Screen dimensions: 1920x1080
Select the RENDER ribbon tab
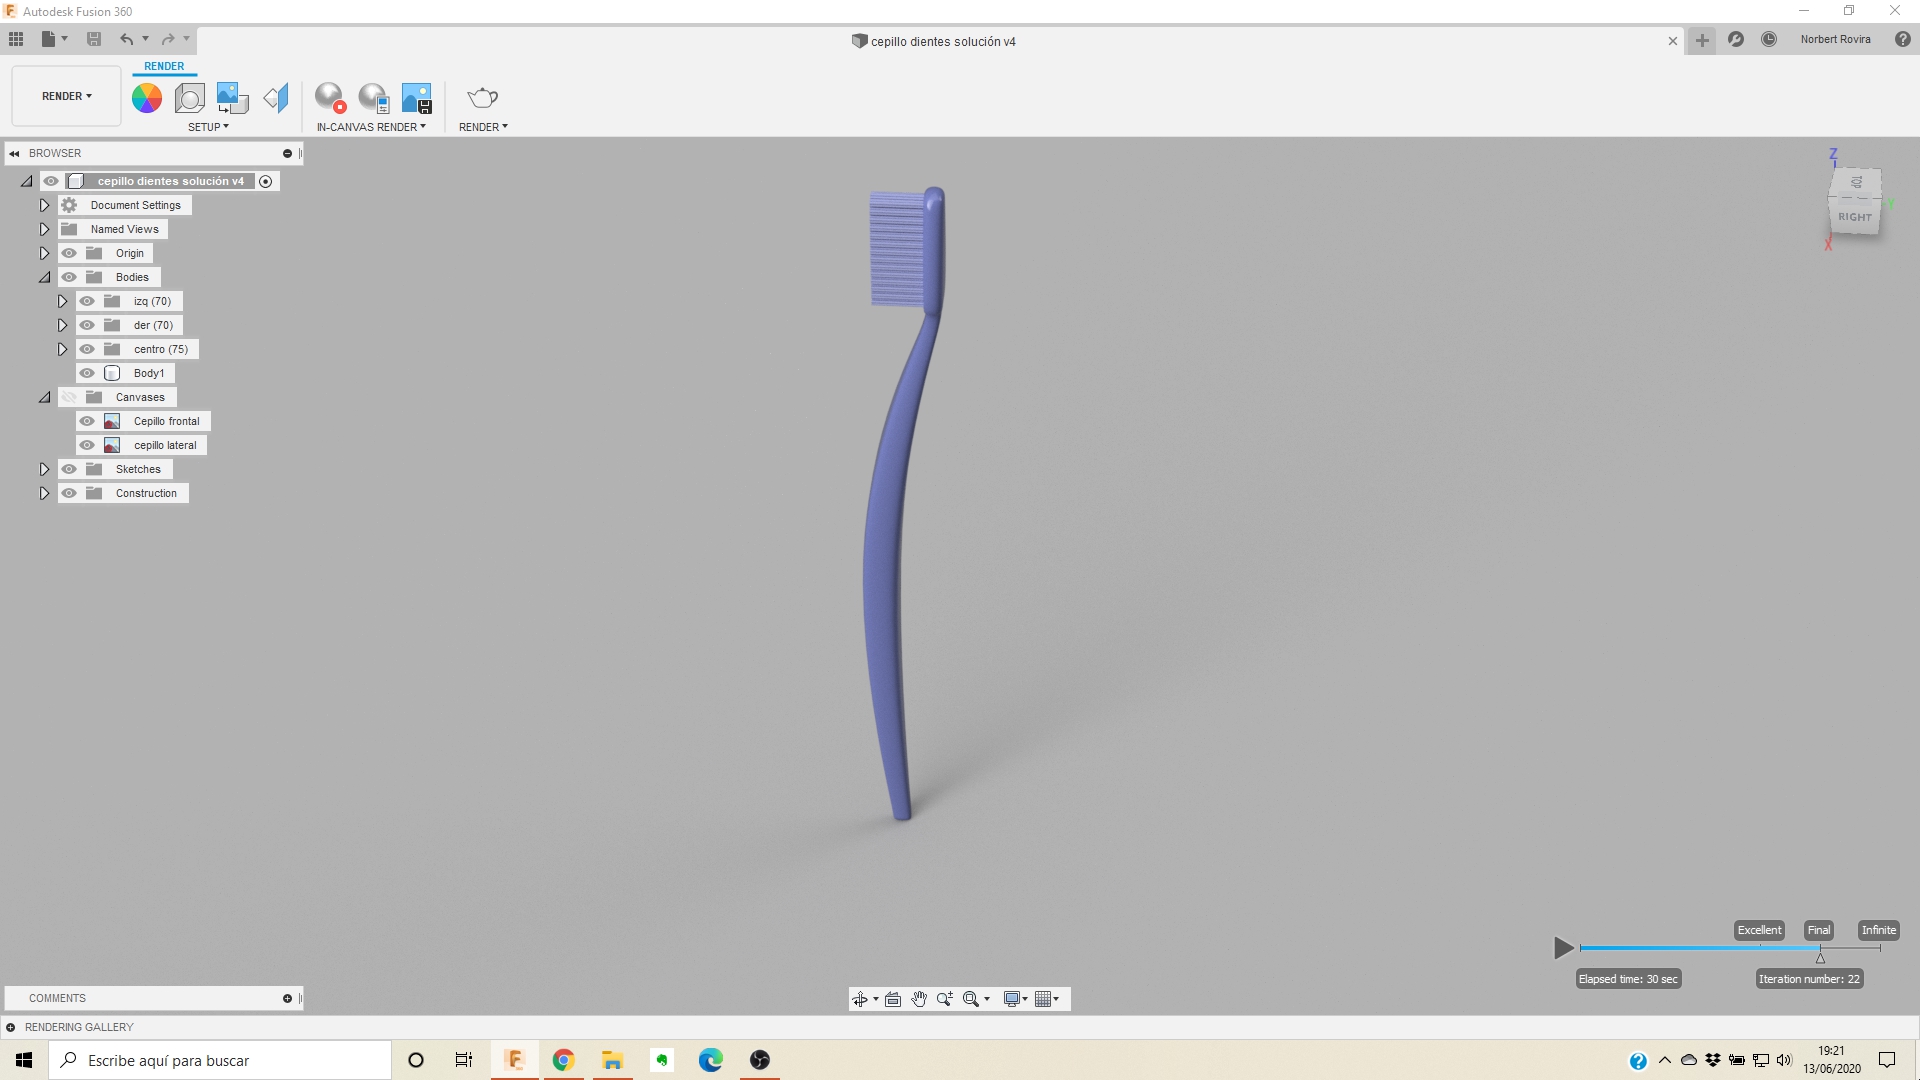click(x=164, y=66)
